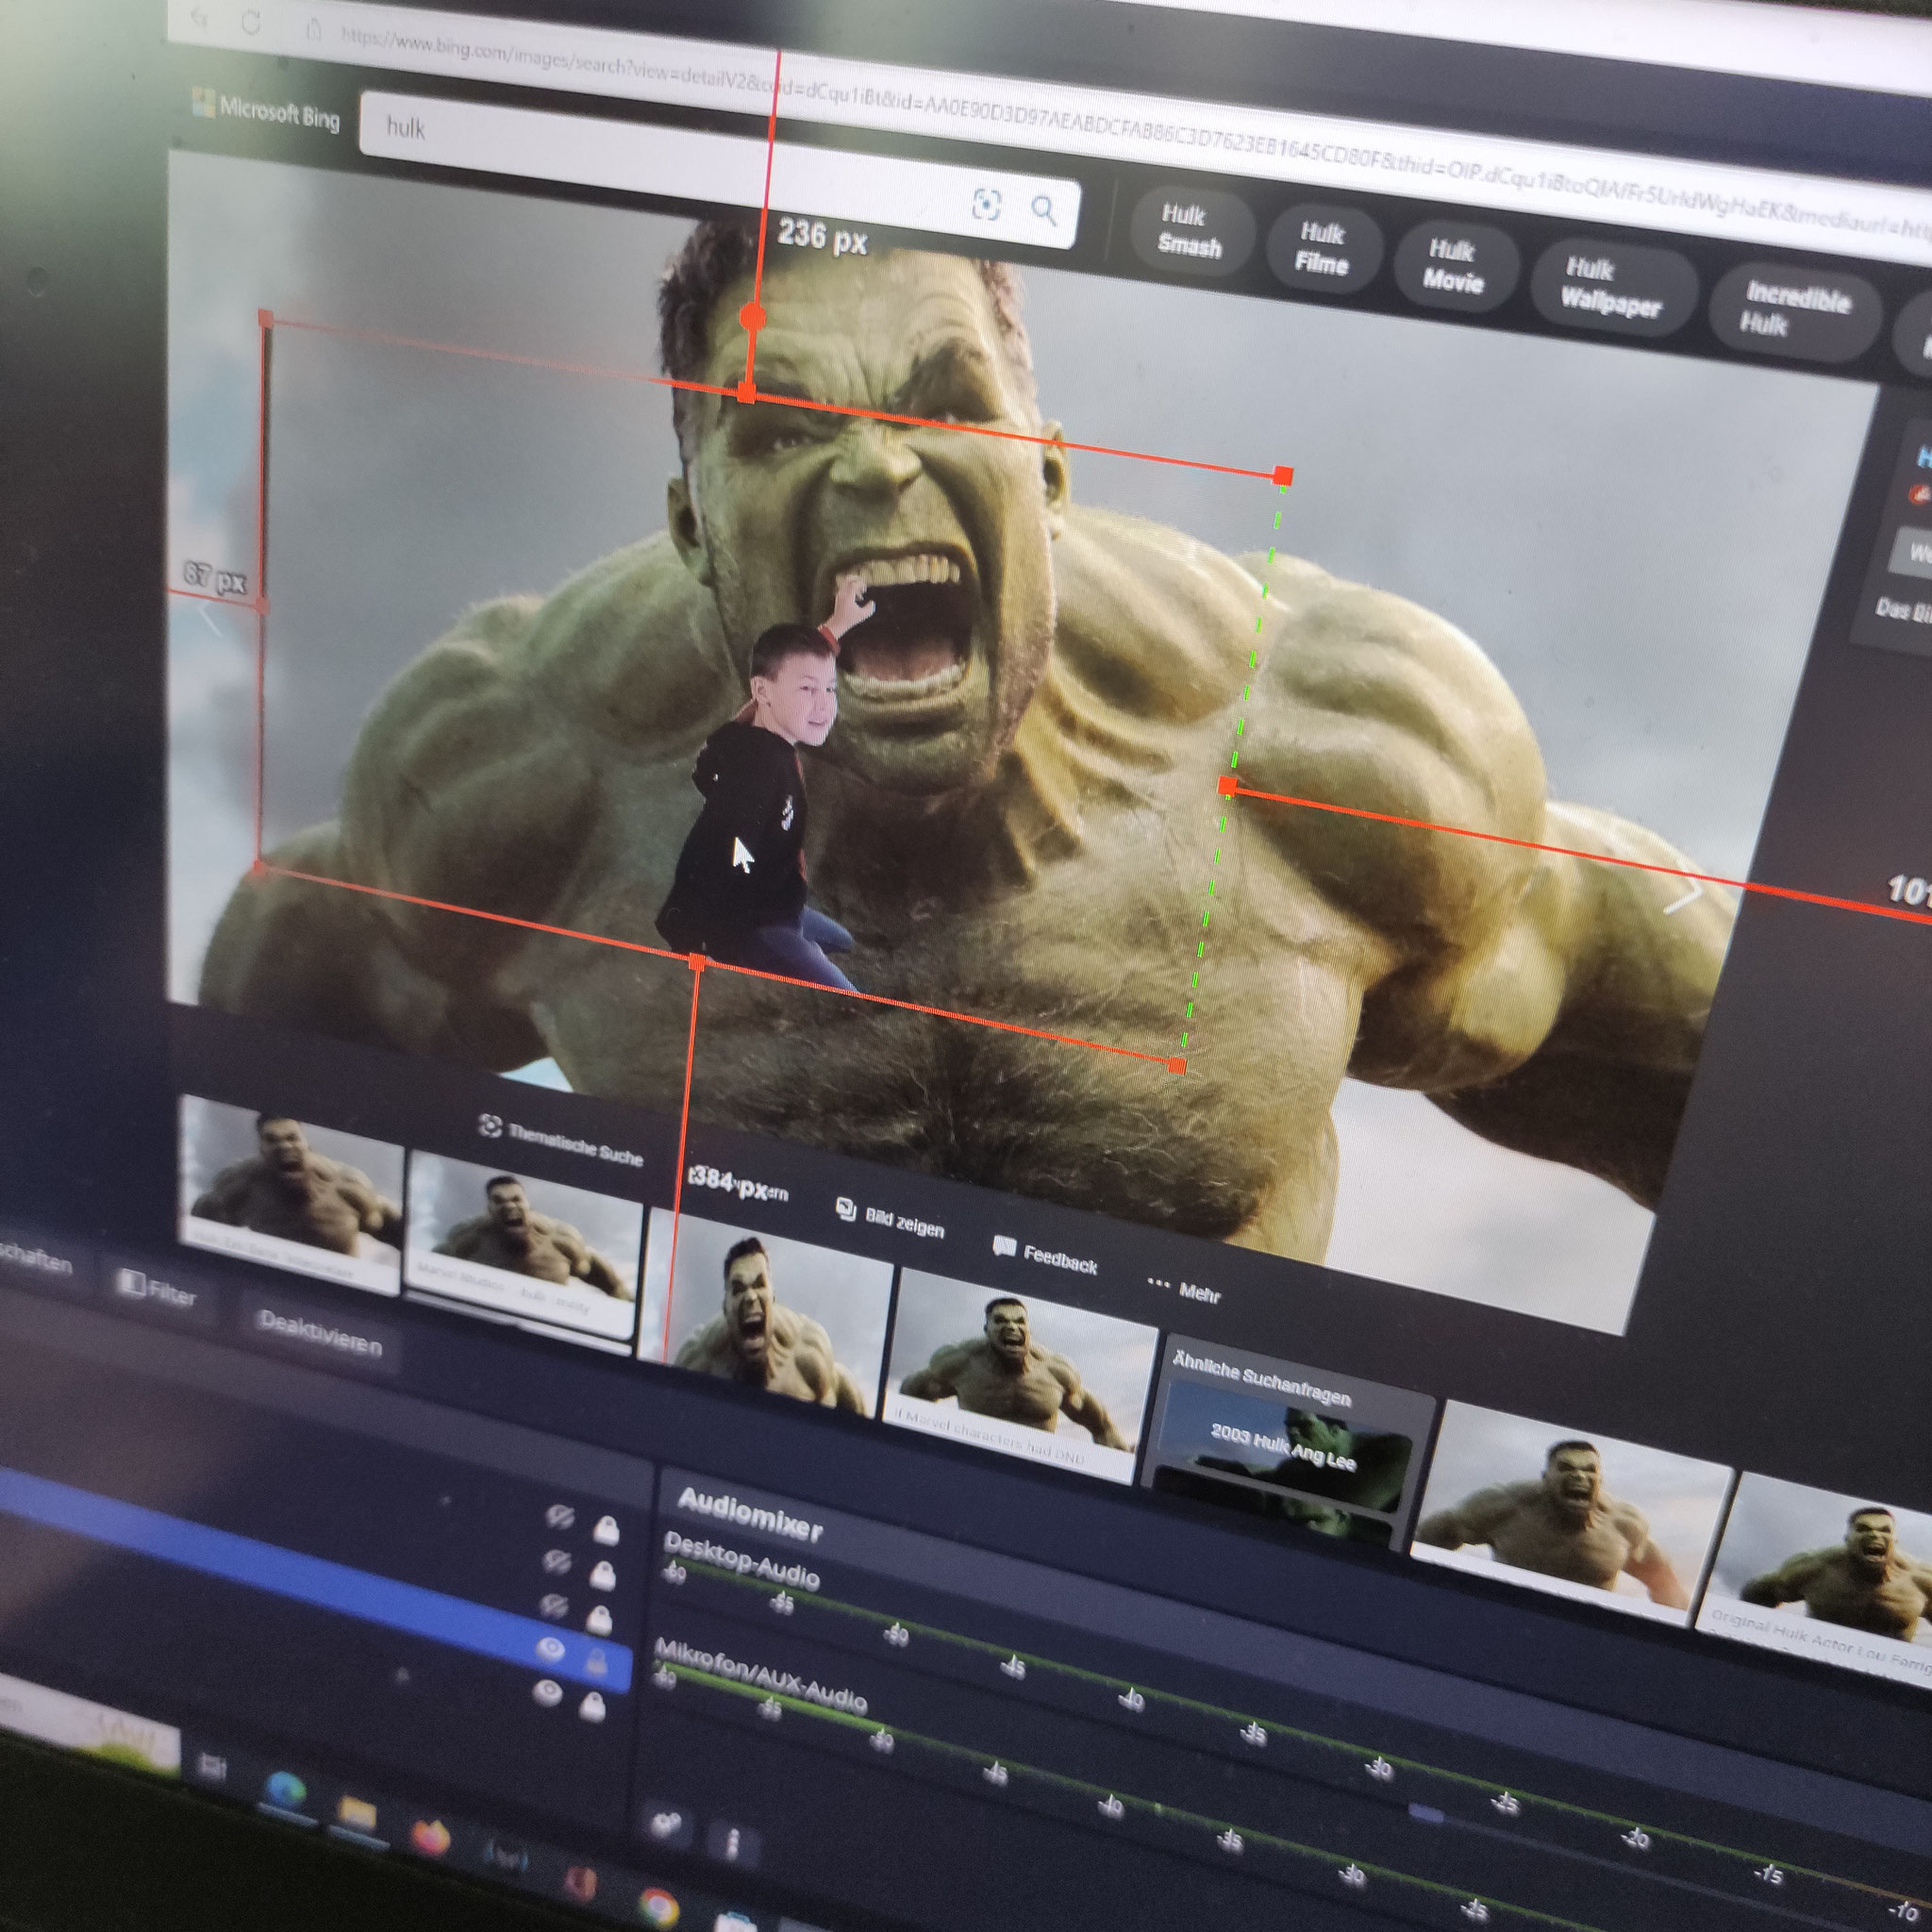The image size is (1932, 1932).
Task: Open the Feedback option
Action: pos(1045,1256)
